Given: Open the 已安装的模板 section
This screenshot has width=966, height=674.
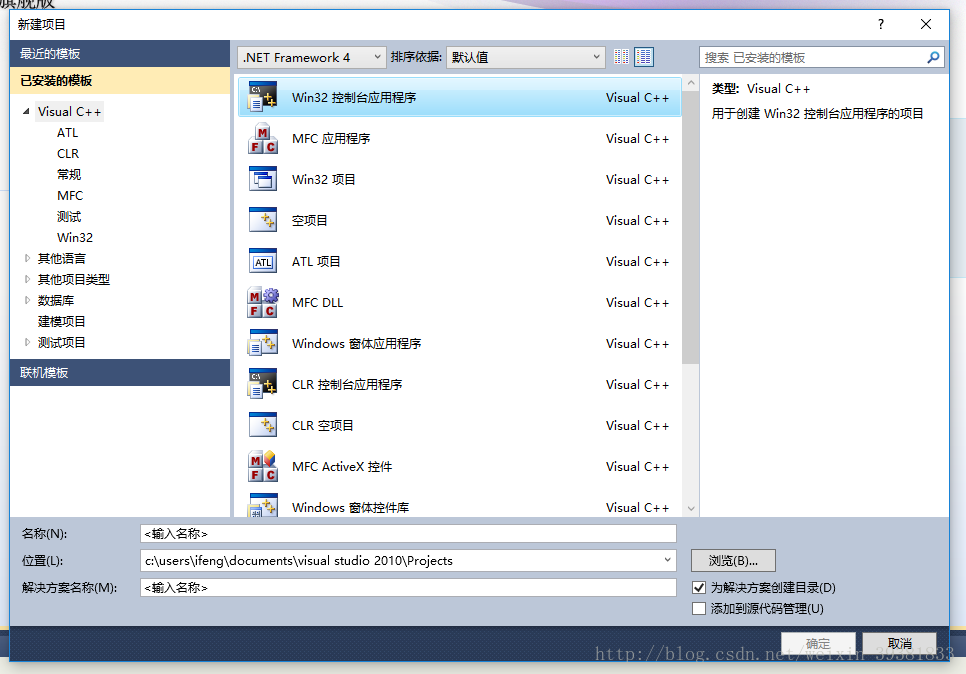Looking at the screenshot, I should (120, 81).
